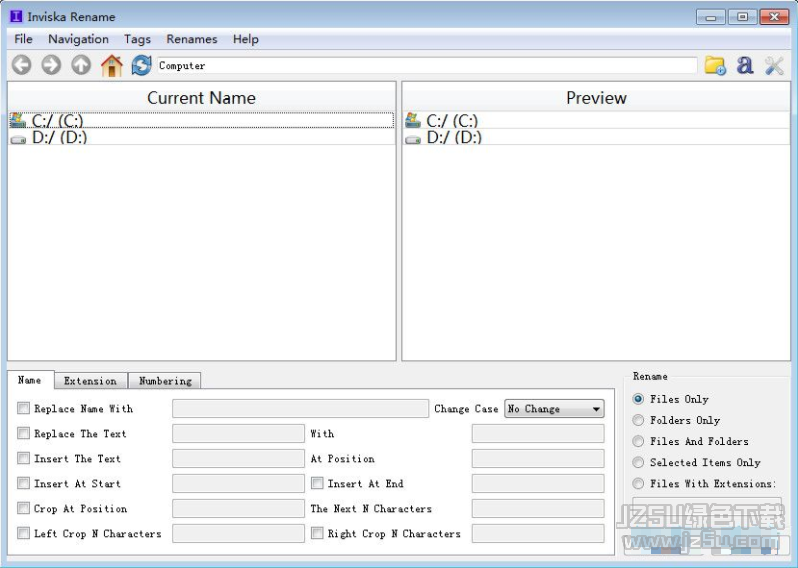Refresh the current directory listing
Viewport: 798px width, 568px height.
(141, 65)
